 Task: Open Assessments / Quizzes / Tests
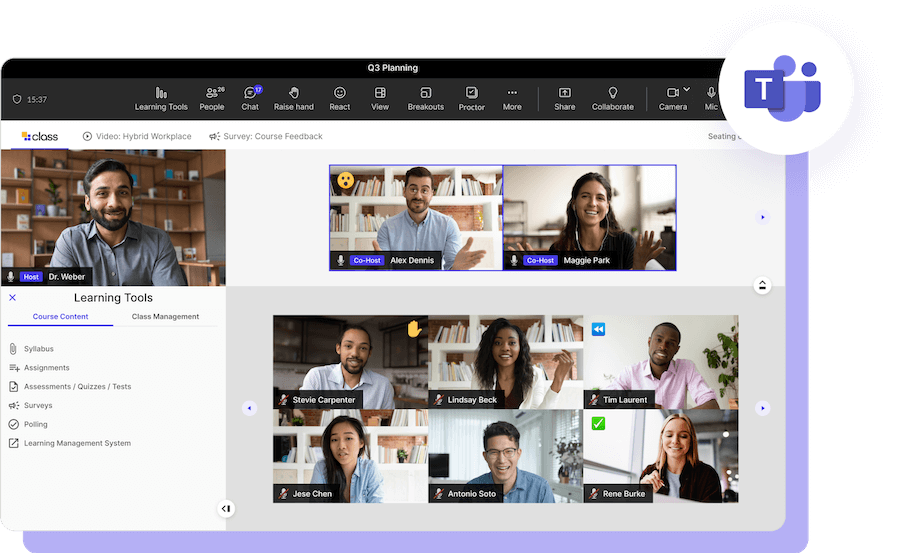[x=77, y=387]
